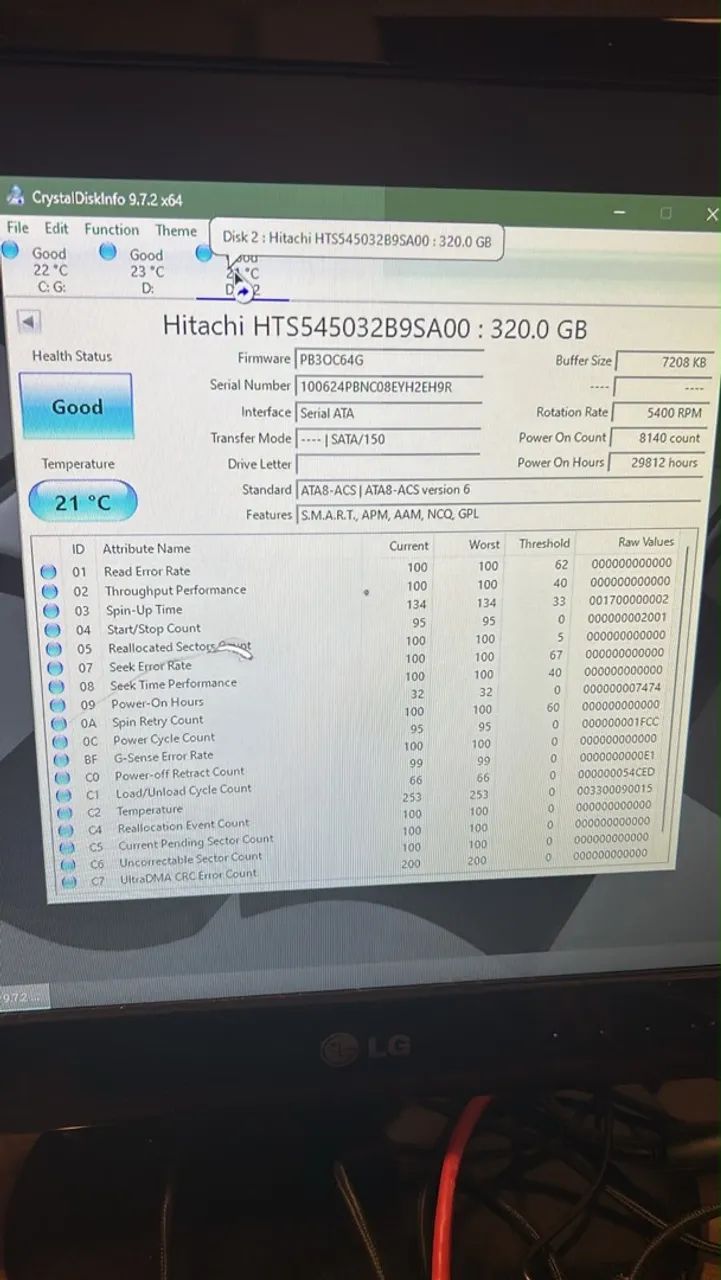
Task: Click the ID column header
Action: click(x=78, y=549)
